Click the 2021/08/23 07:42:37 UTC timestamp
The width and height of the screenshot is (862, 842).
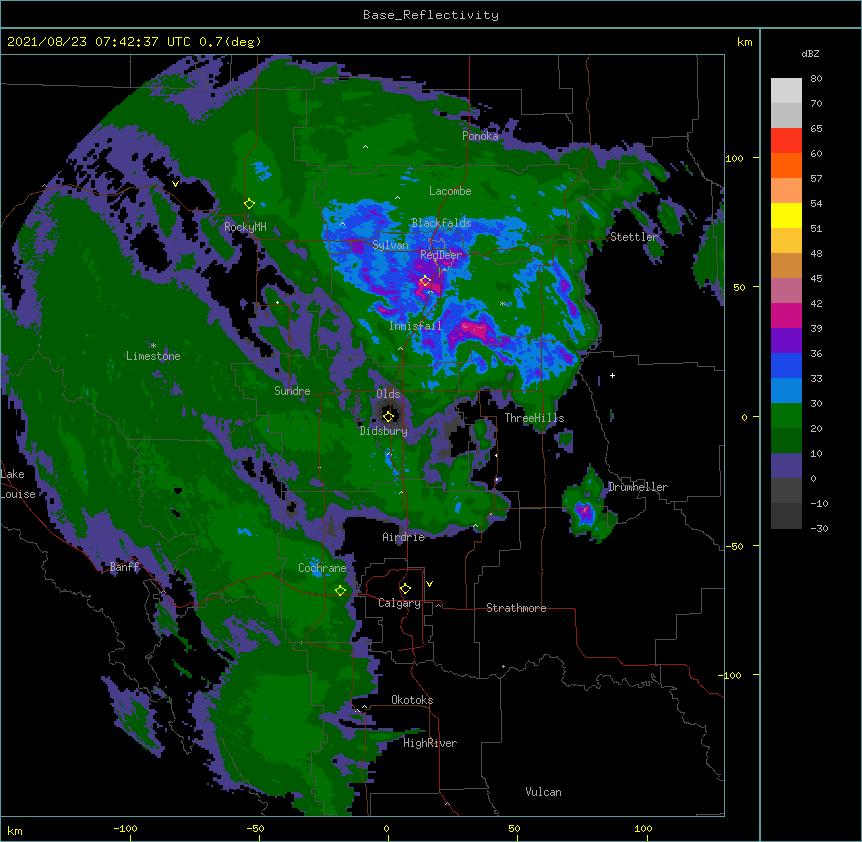click(x=99, y=42)
